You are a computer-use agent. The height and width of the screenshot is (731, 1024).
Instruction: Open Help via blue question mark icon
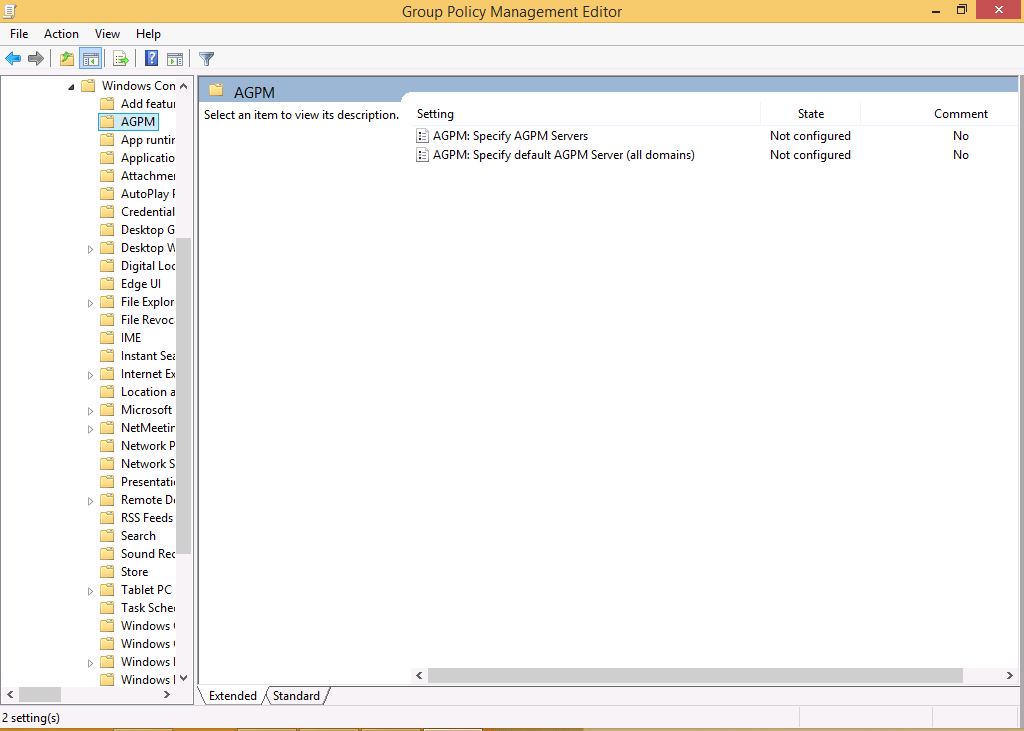click(152, 59)
